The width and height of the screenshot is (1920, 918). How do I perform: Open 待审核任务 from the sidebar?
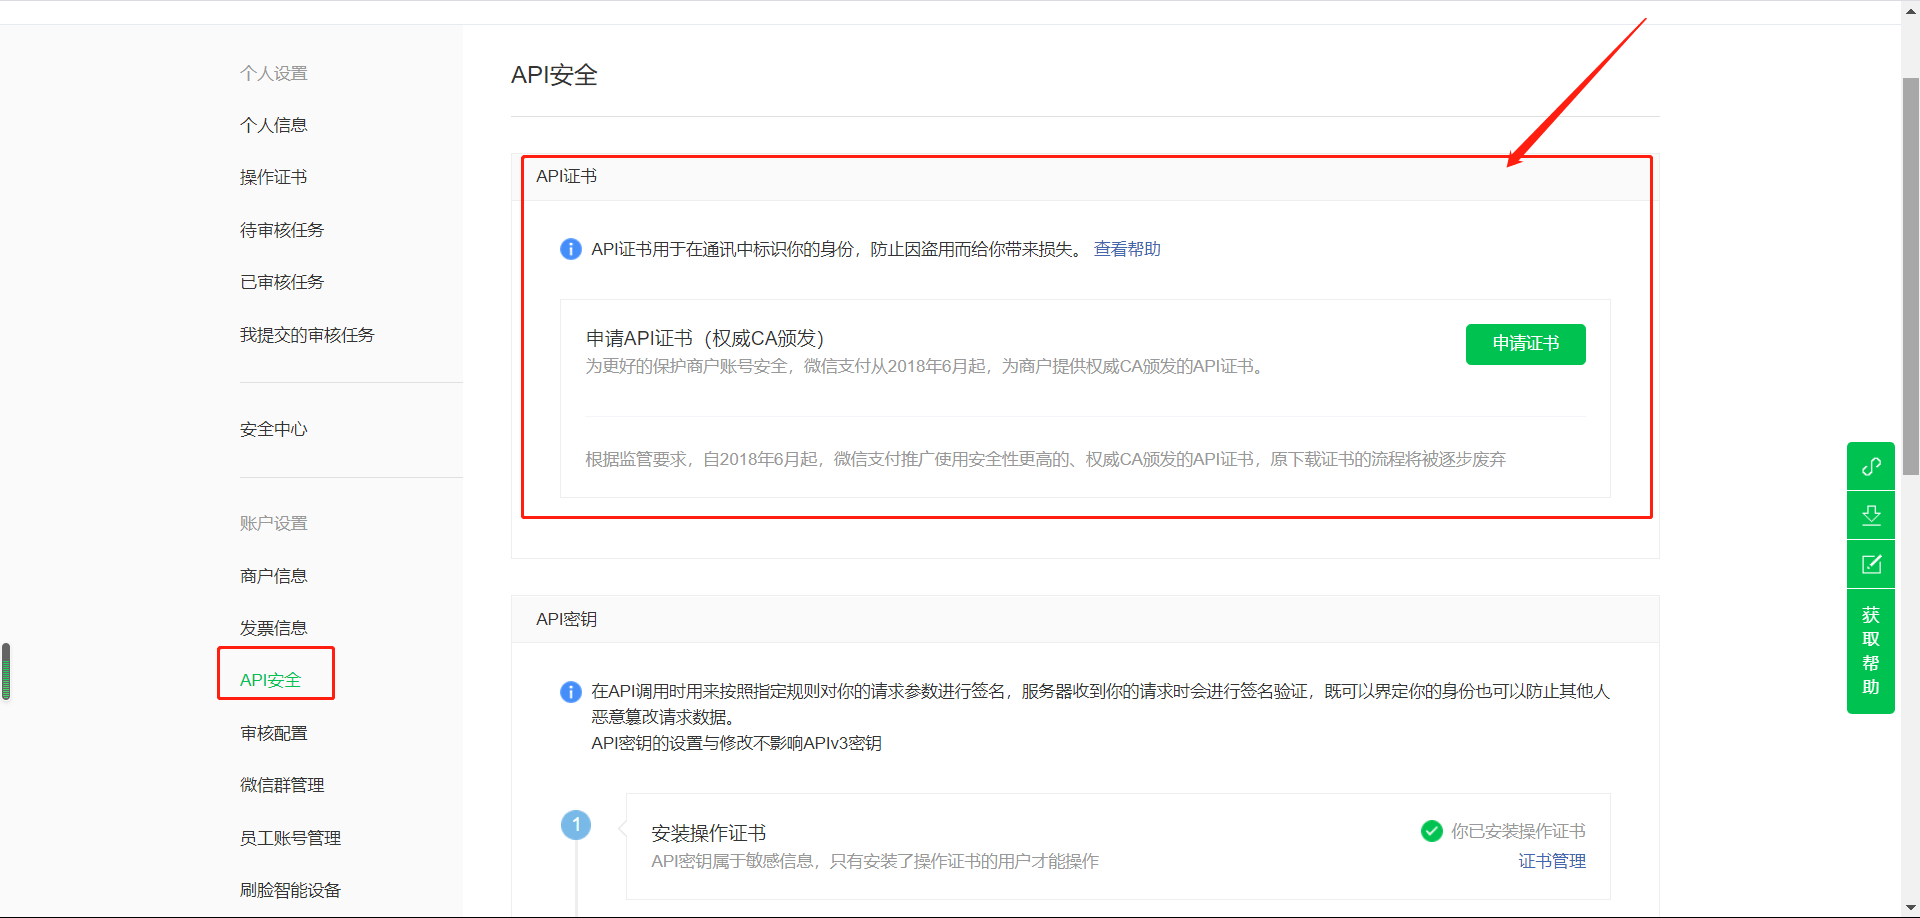(x=282, y=230)
